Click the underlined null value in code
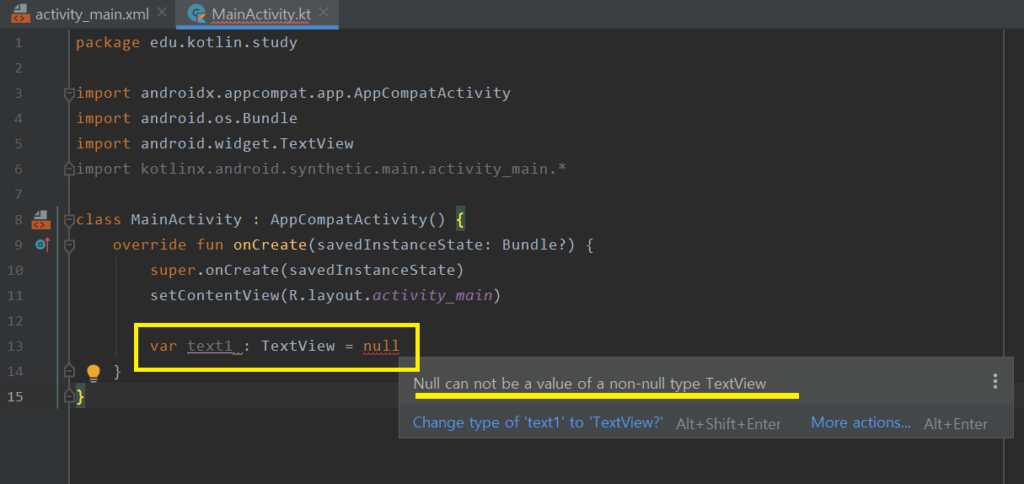Viewport: 1024px width, 484px height. coord(381,347)
